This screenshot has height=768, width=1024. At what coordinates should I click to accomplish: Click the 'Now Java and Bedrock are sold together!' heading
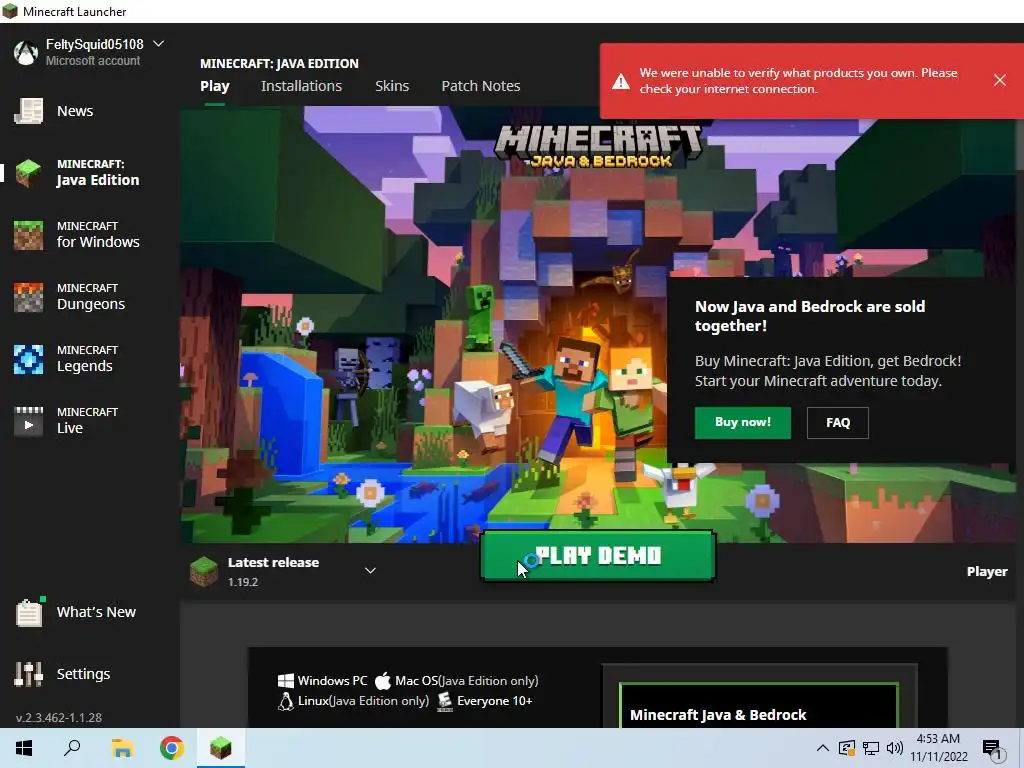(810, 316)
